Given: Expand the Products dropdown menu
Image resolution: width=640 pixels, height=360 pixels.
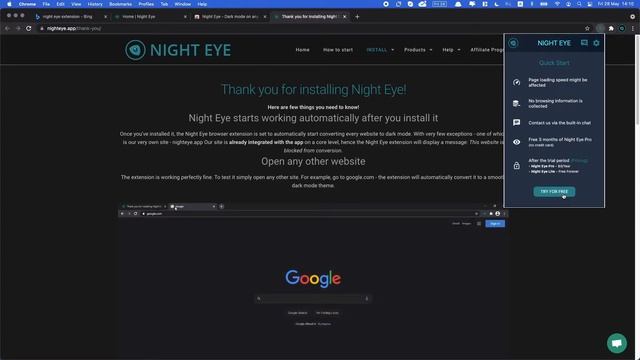Looking at the screenshot, I should tap(418, 50).
